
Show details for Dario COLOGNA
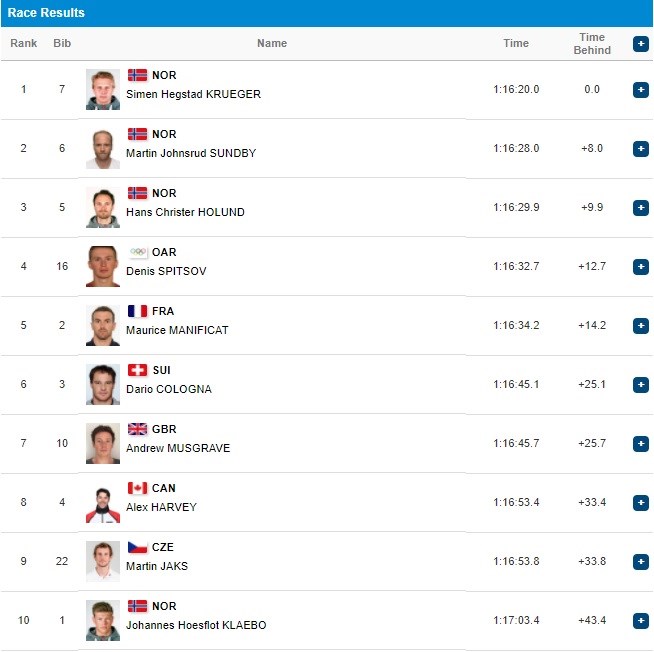[x=640, y=385]
